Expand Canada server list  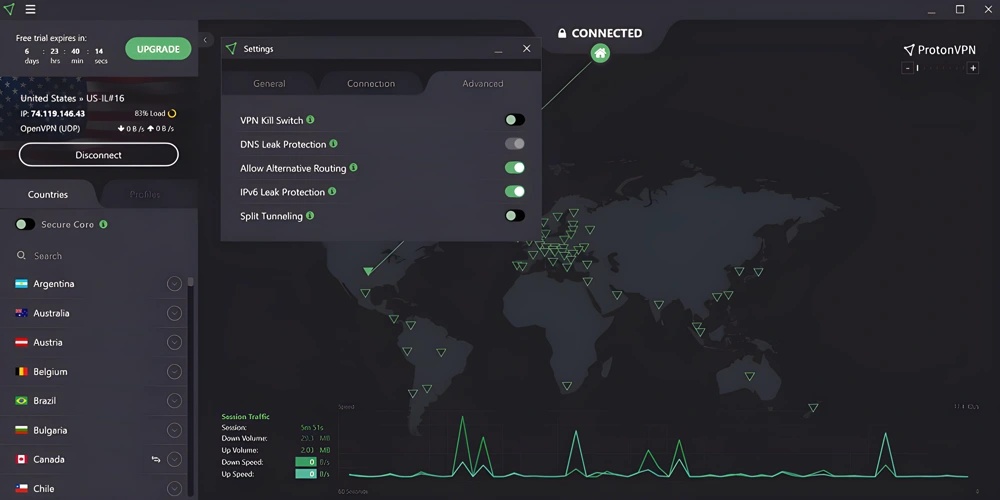tap(174, 459)
